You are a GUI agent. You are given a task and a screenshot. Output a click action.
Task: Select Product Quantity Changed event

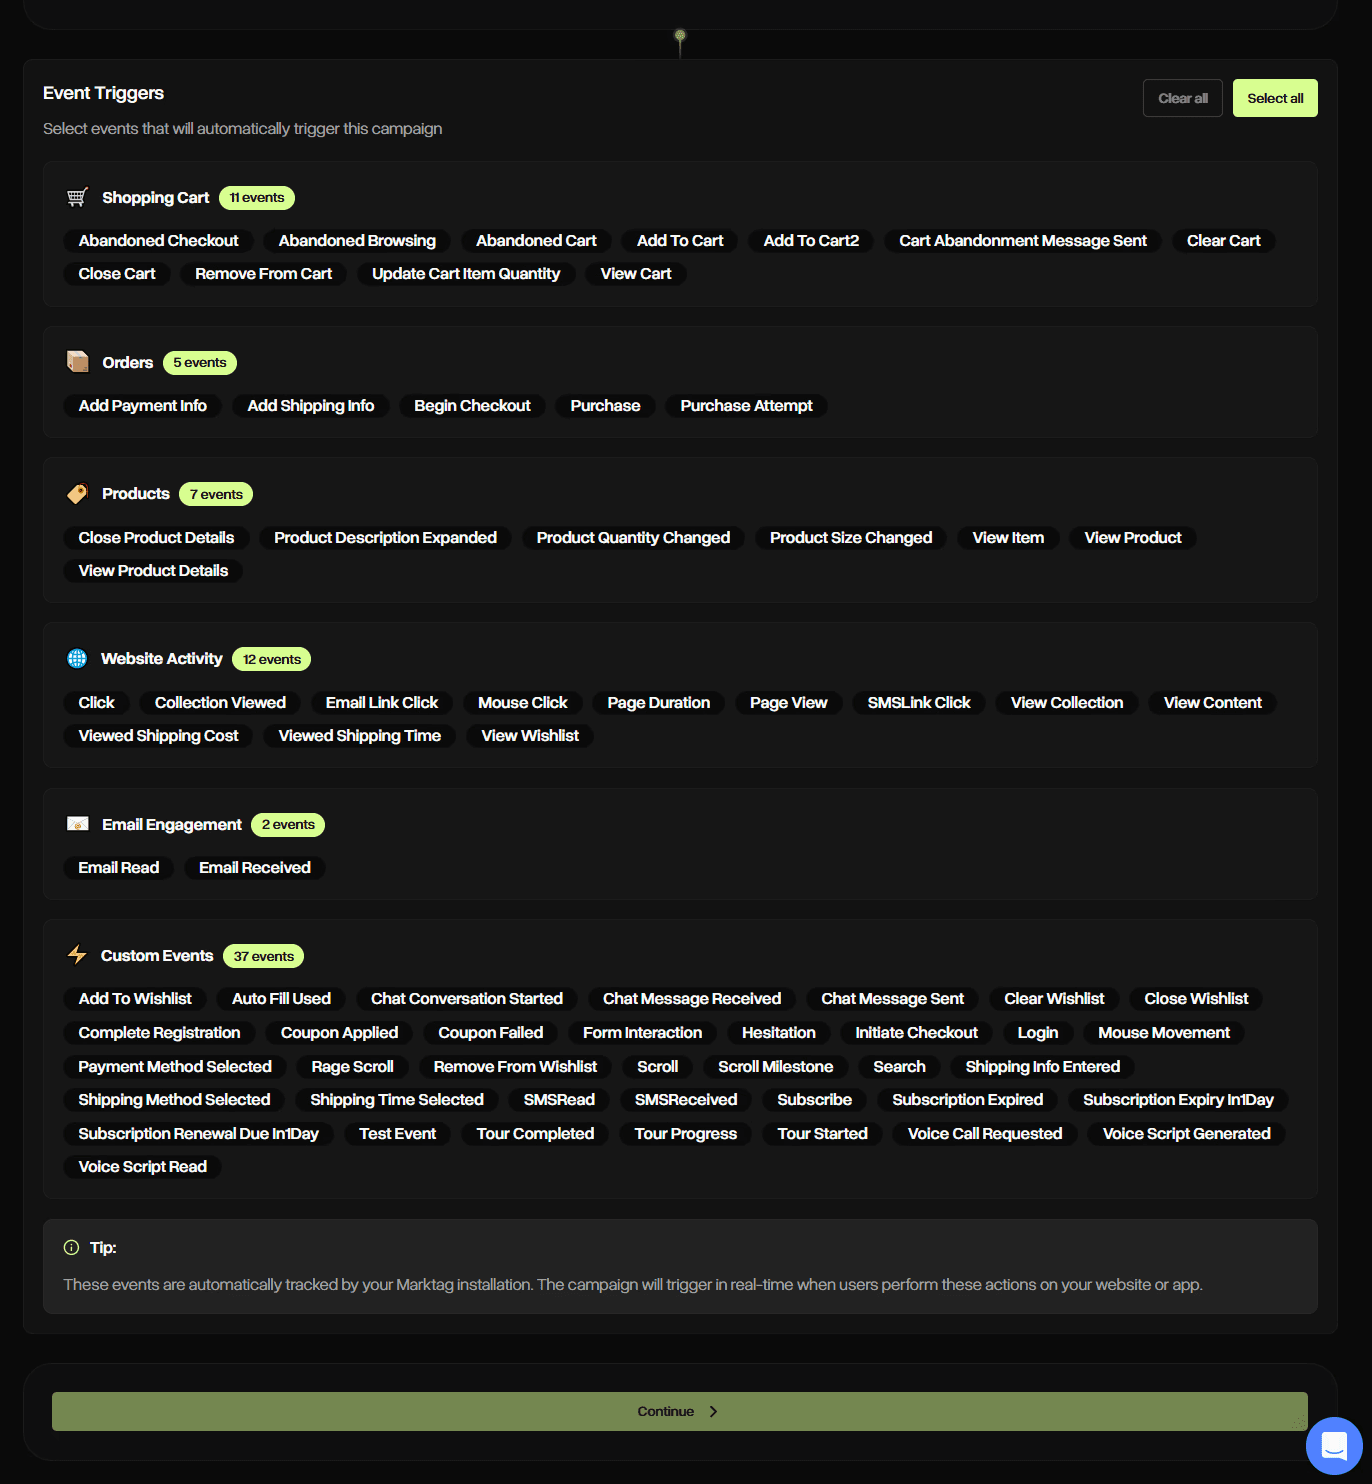633,538
